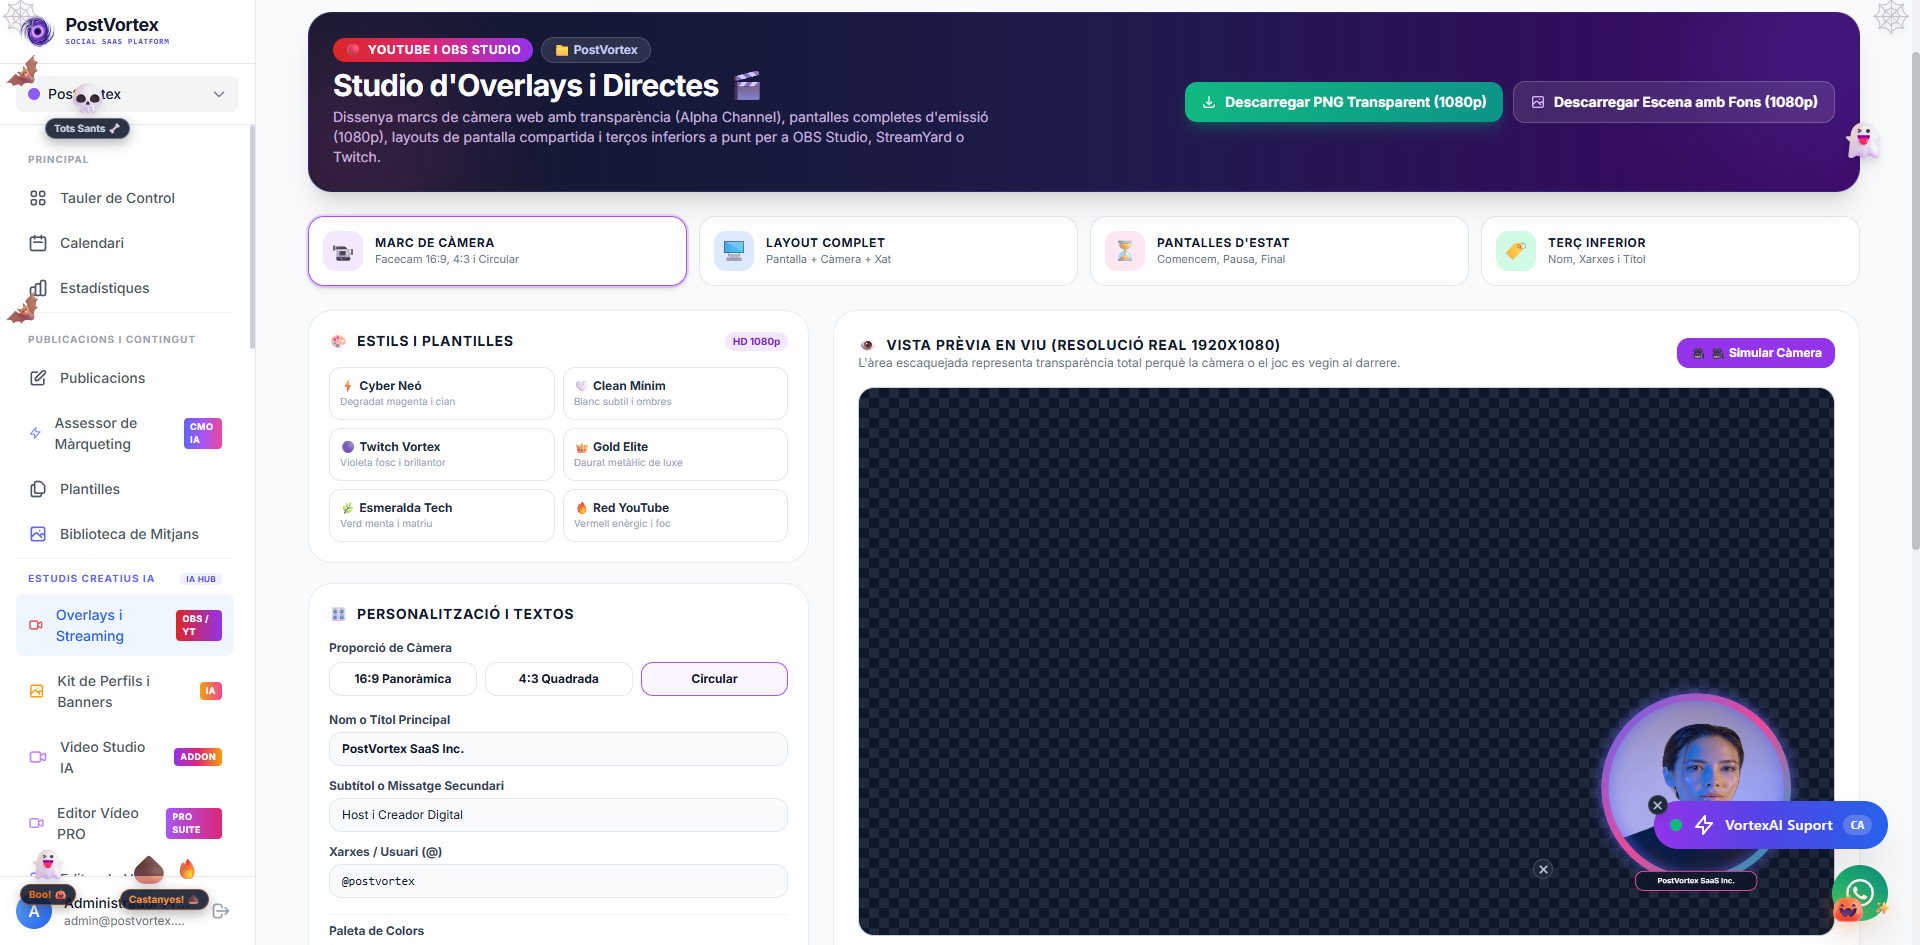The image size is (1920, 945).
Task: Select the Gold Elite style preset
Action: click(675, 454)
